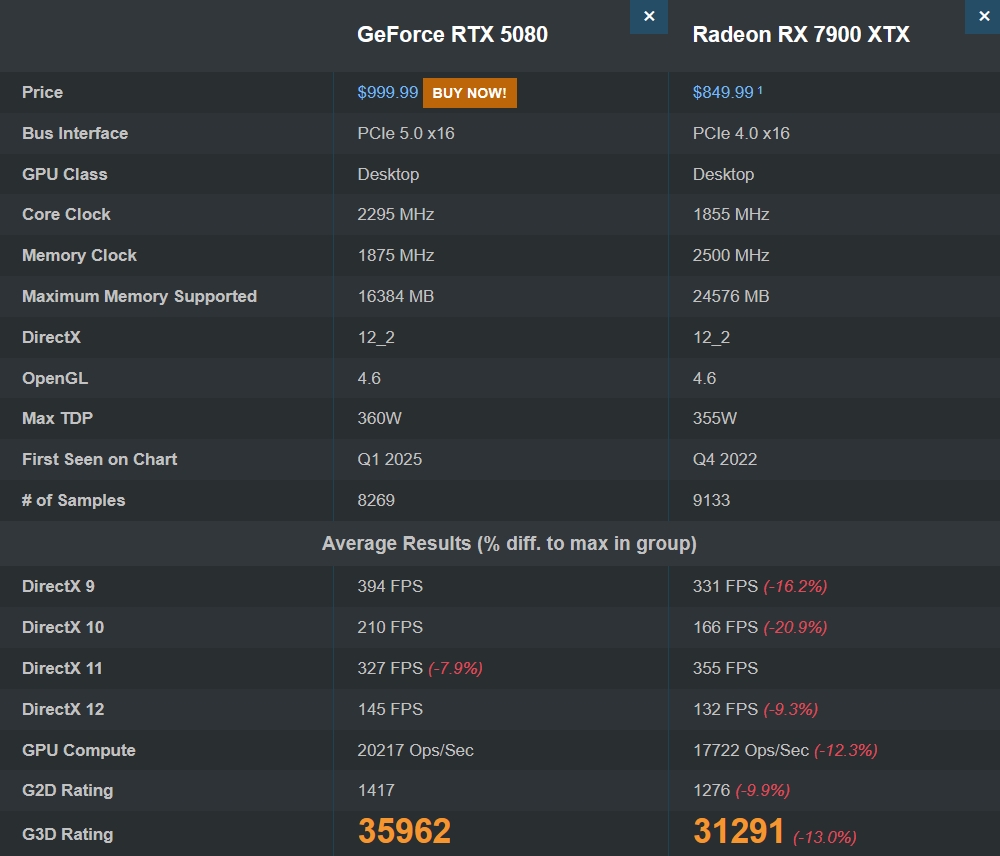The width and height of the screenshot is (1000, 856).
Task: Click the Q4 2022 first seen value
Action: pos(725,459)
